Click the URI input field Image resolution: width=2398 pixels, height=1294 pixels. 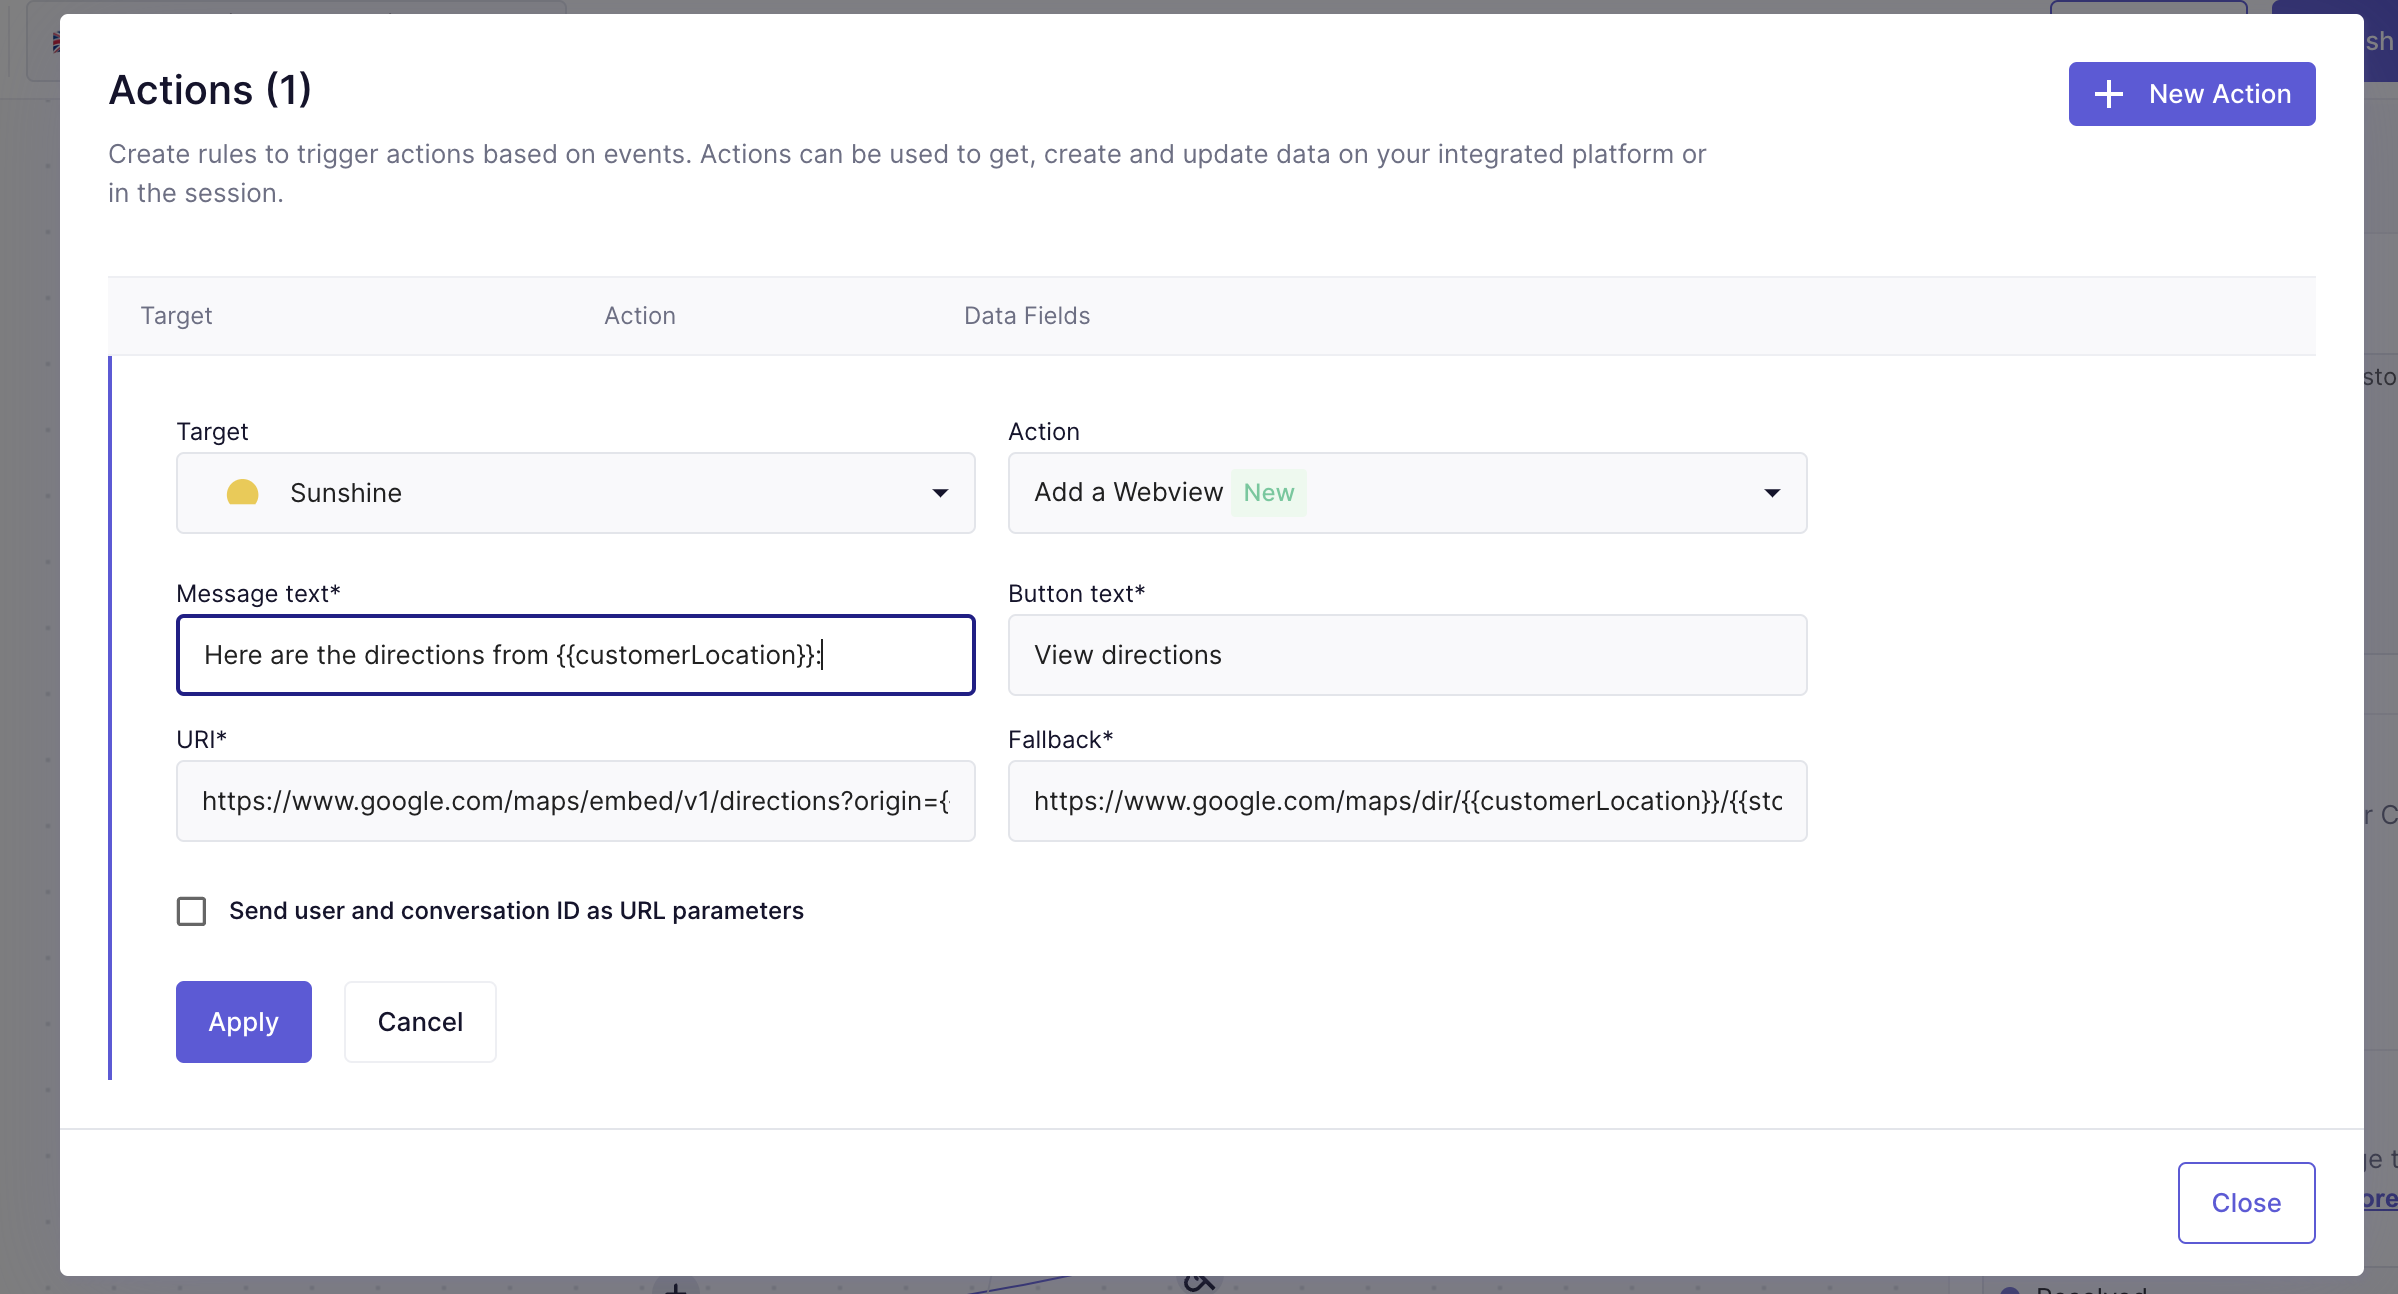pyautogui.click(x=575, y=800)
